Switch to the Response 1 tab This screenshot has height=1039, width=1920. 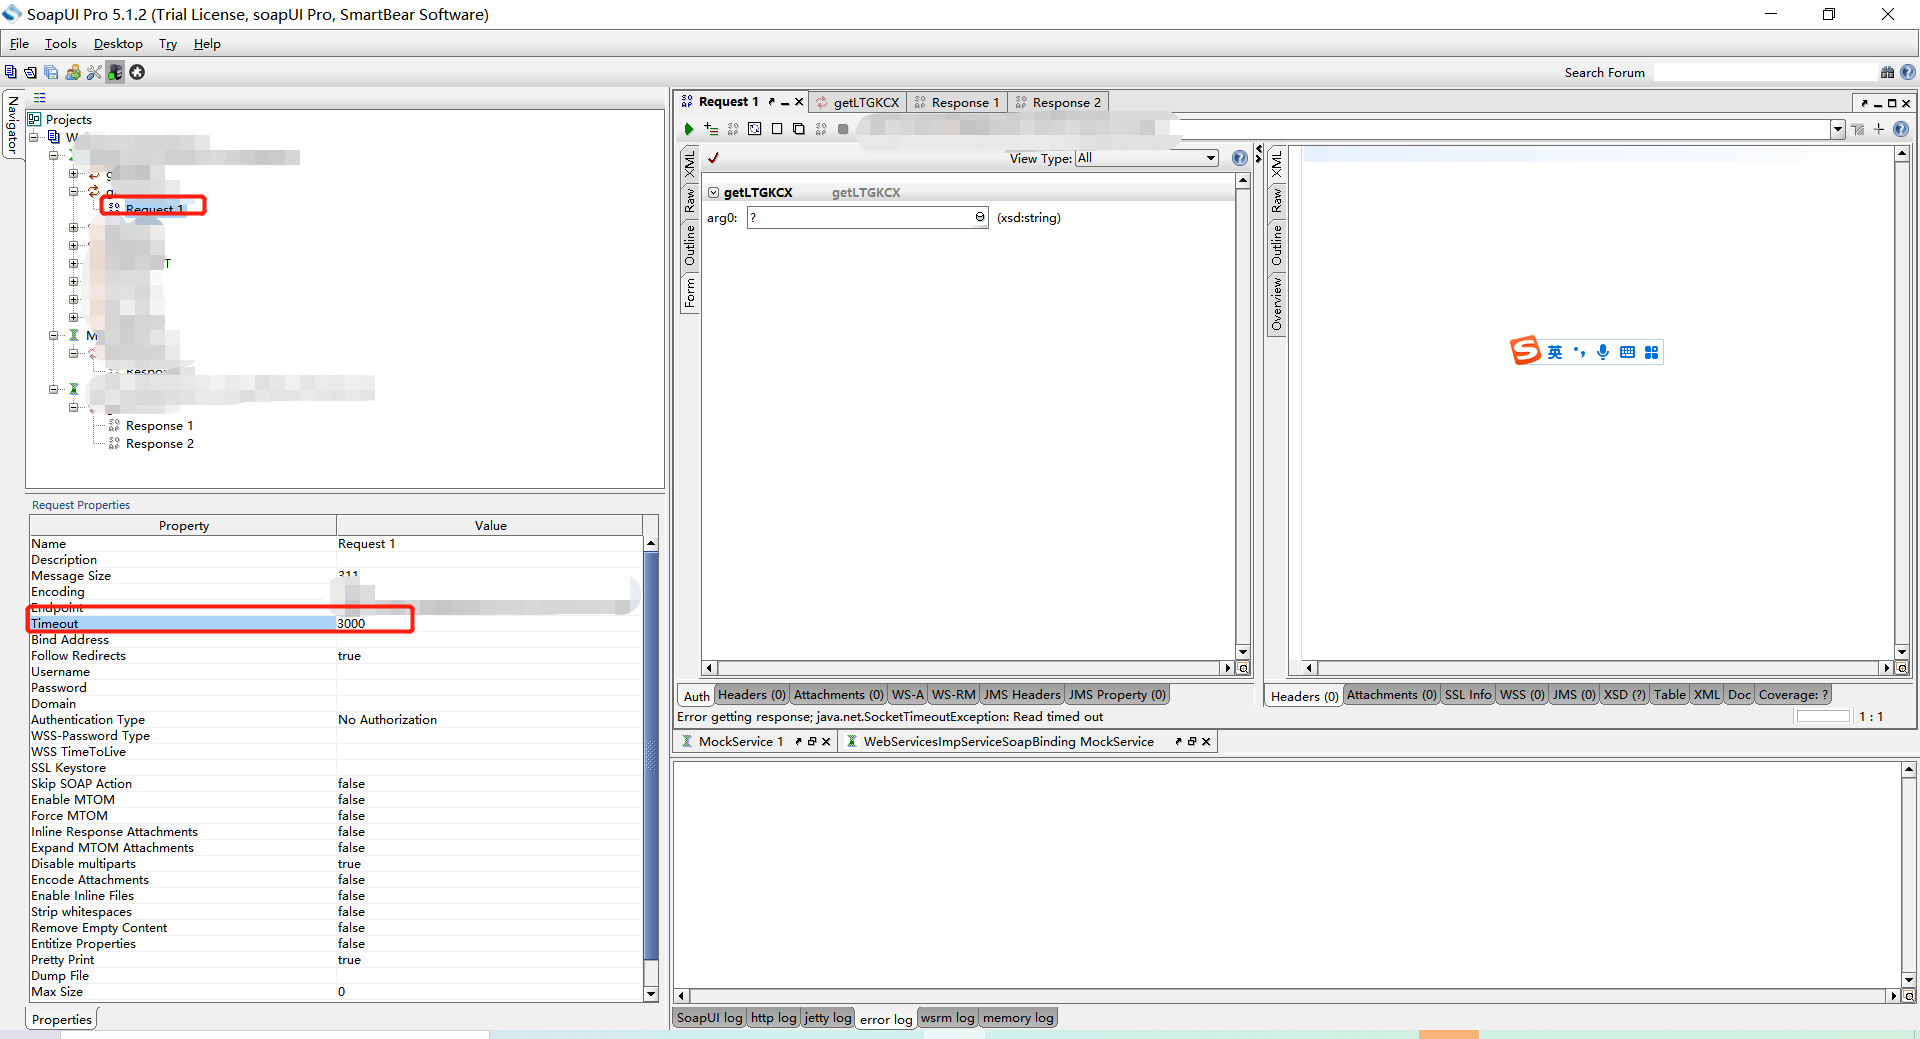click(957, 102)
